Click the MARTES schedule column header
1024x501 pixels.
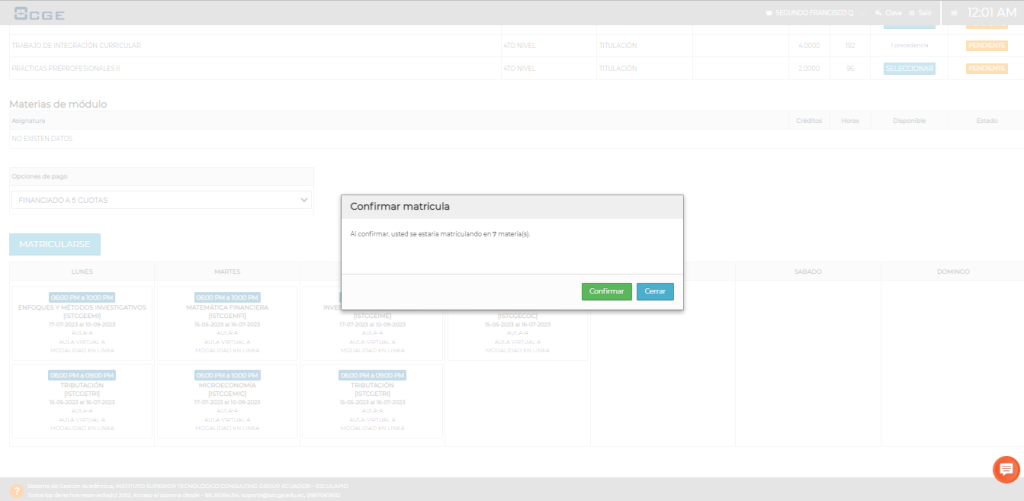tap(227, 271)
